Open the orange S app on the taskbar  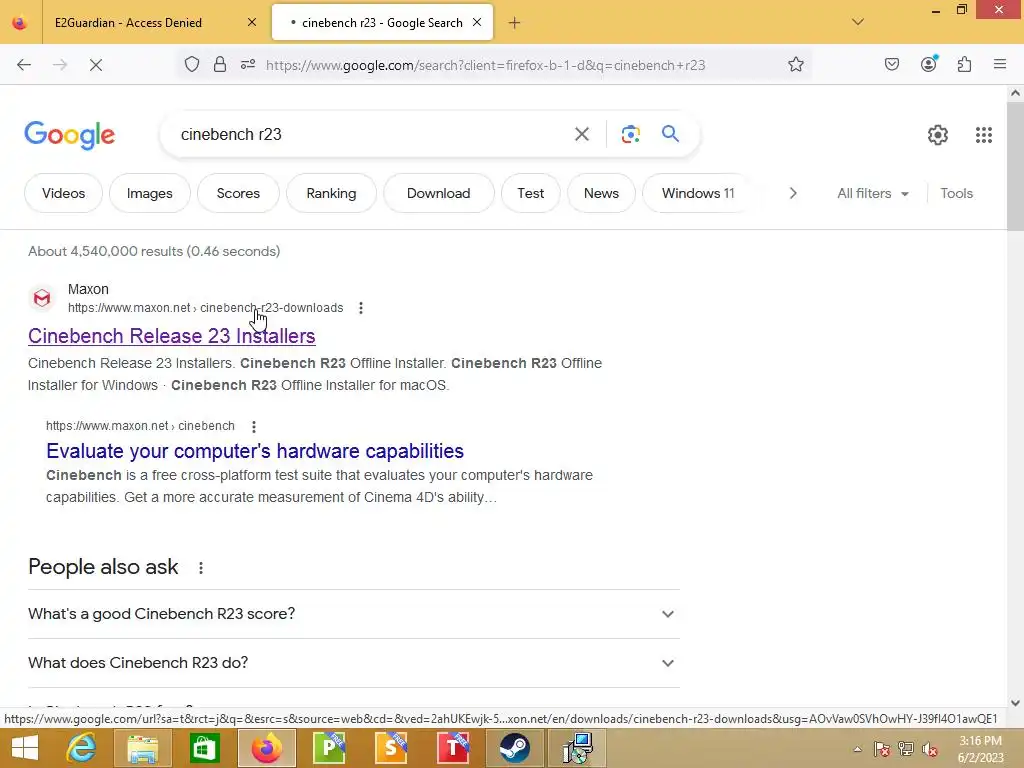391,748
